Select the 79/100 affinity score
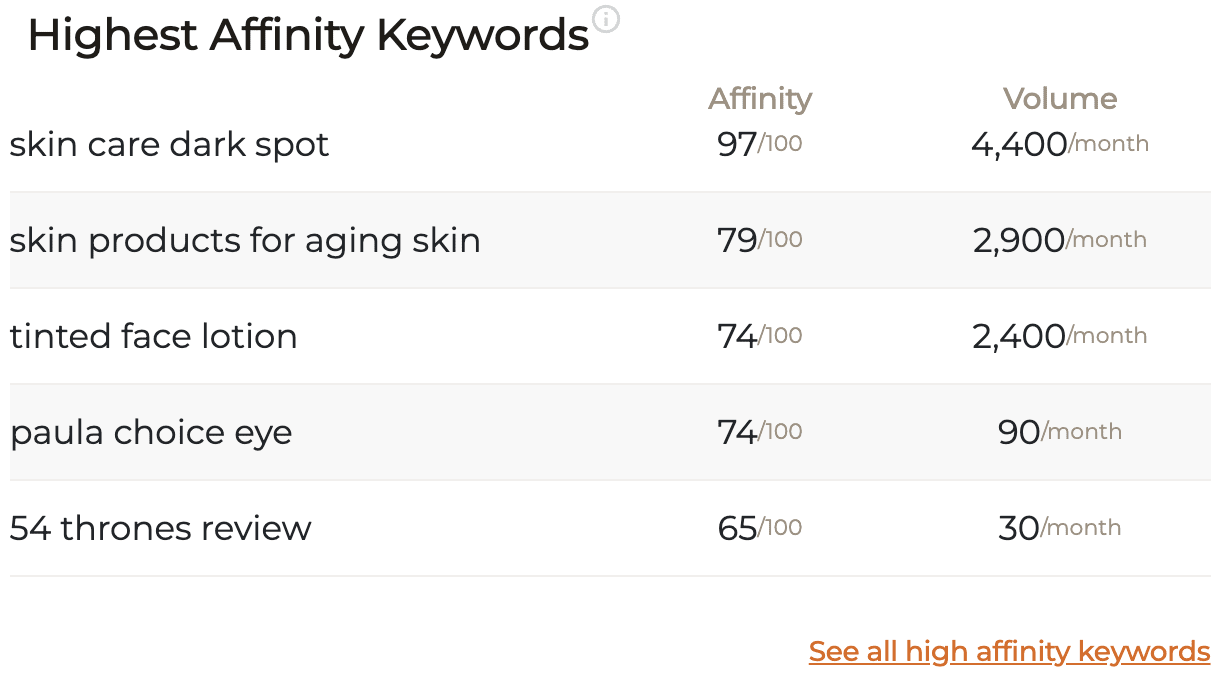This screenshot has height=692, width=1222. pyautogui.click(x=760, y=241)
